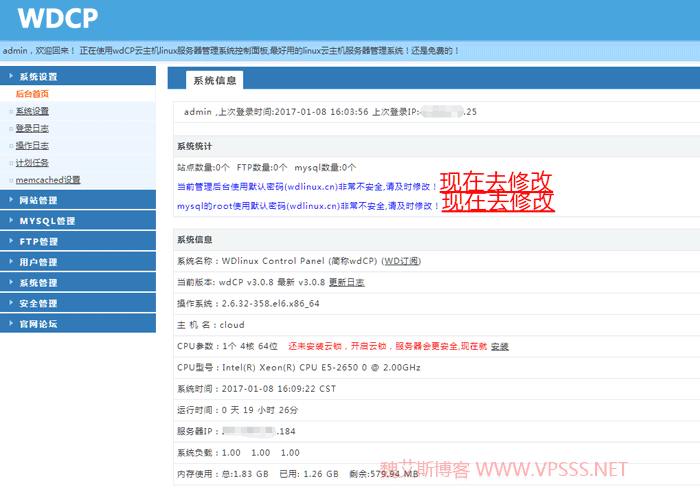Open the 官网论坛 sidebar item

point(38,324)
